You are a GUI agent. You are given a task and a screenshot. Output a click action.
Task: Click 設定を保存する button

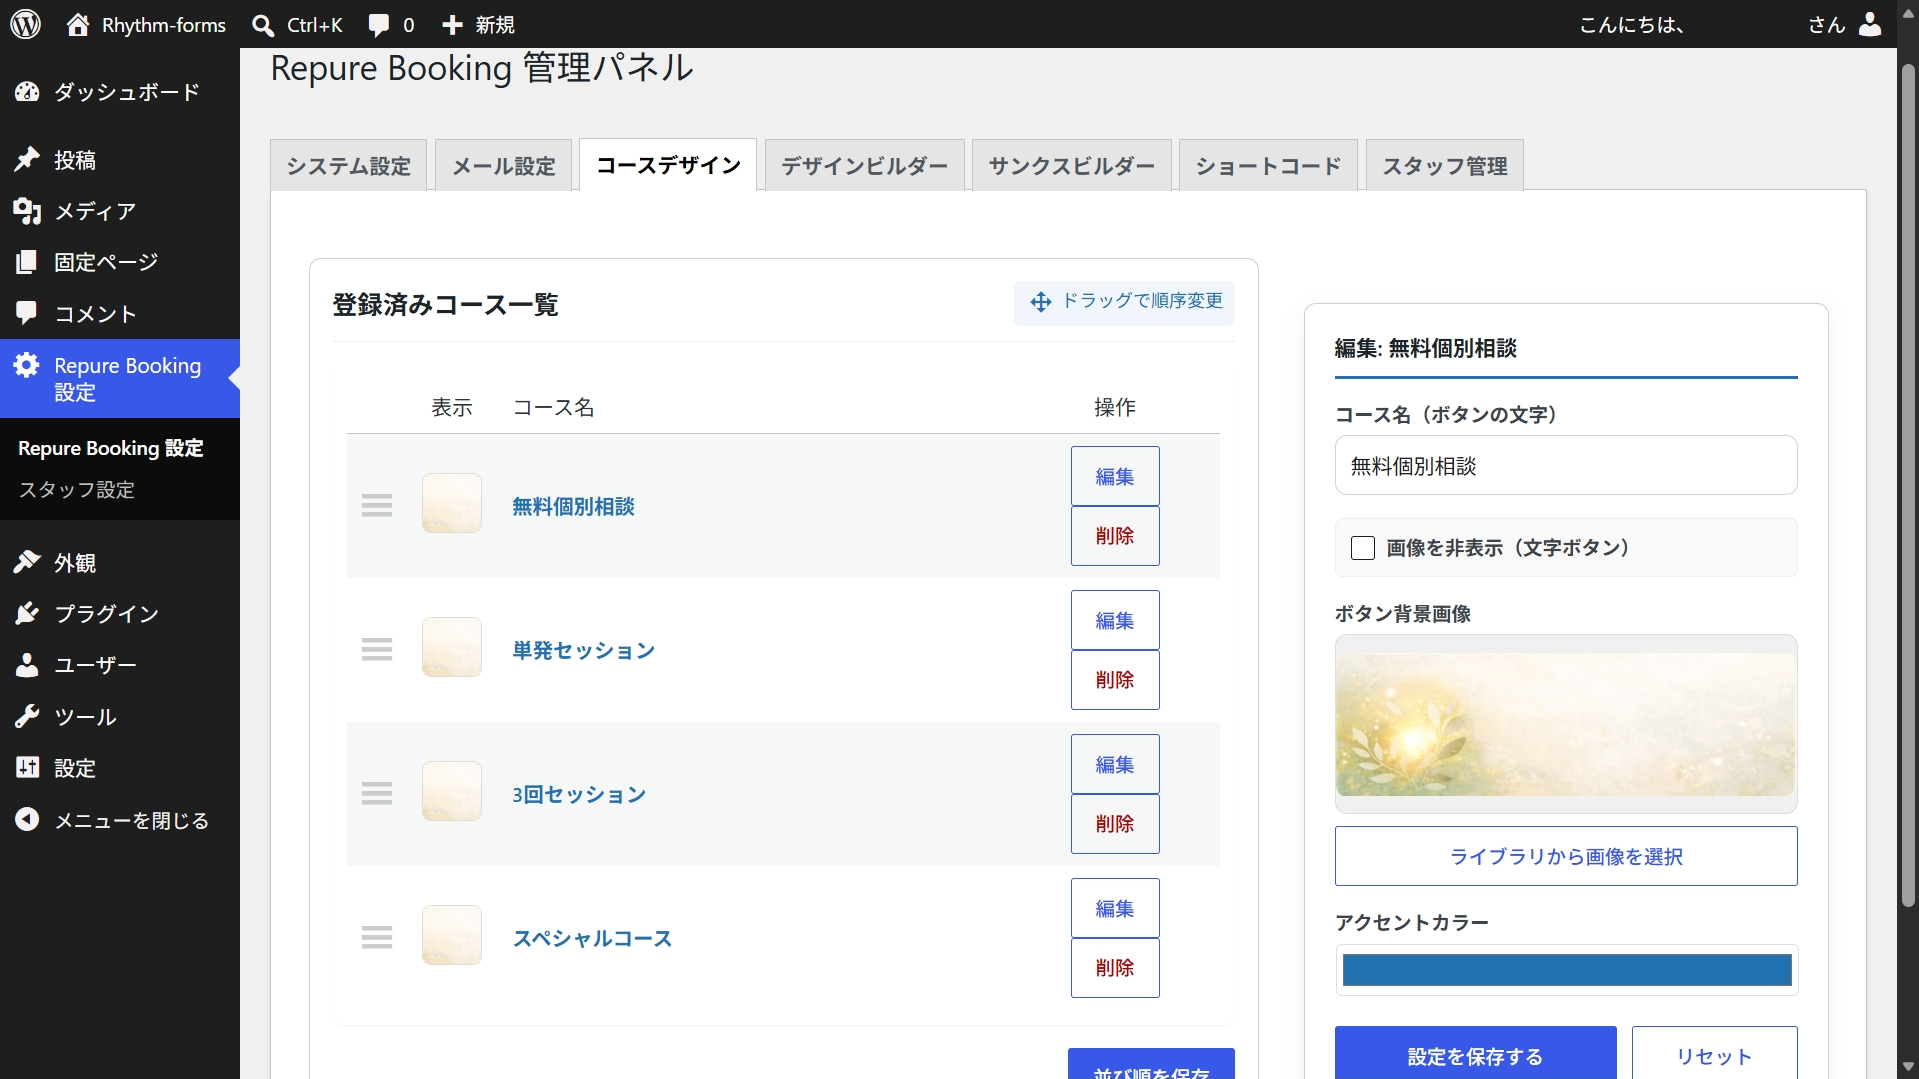(1475, 1054)
